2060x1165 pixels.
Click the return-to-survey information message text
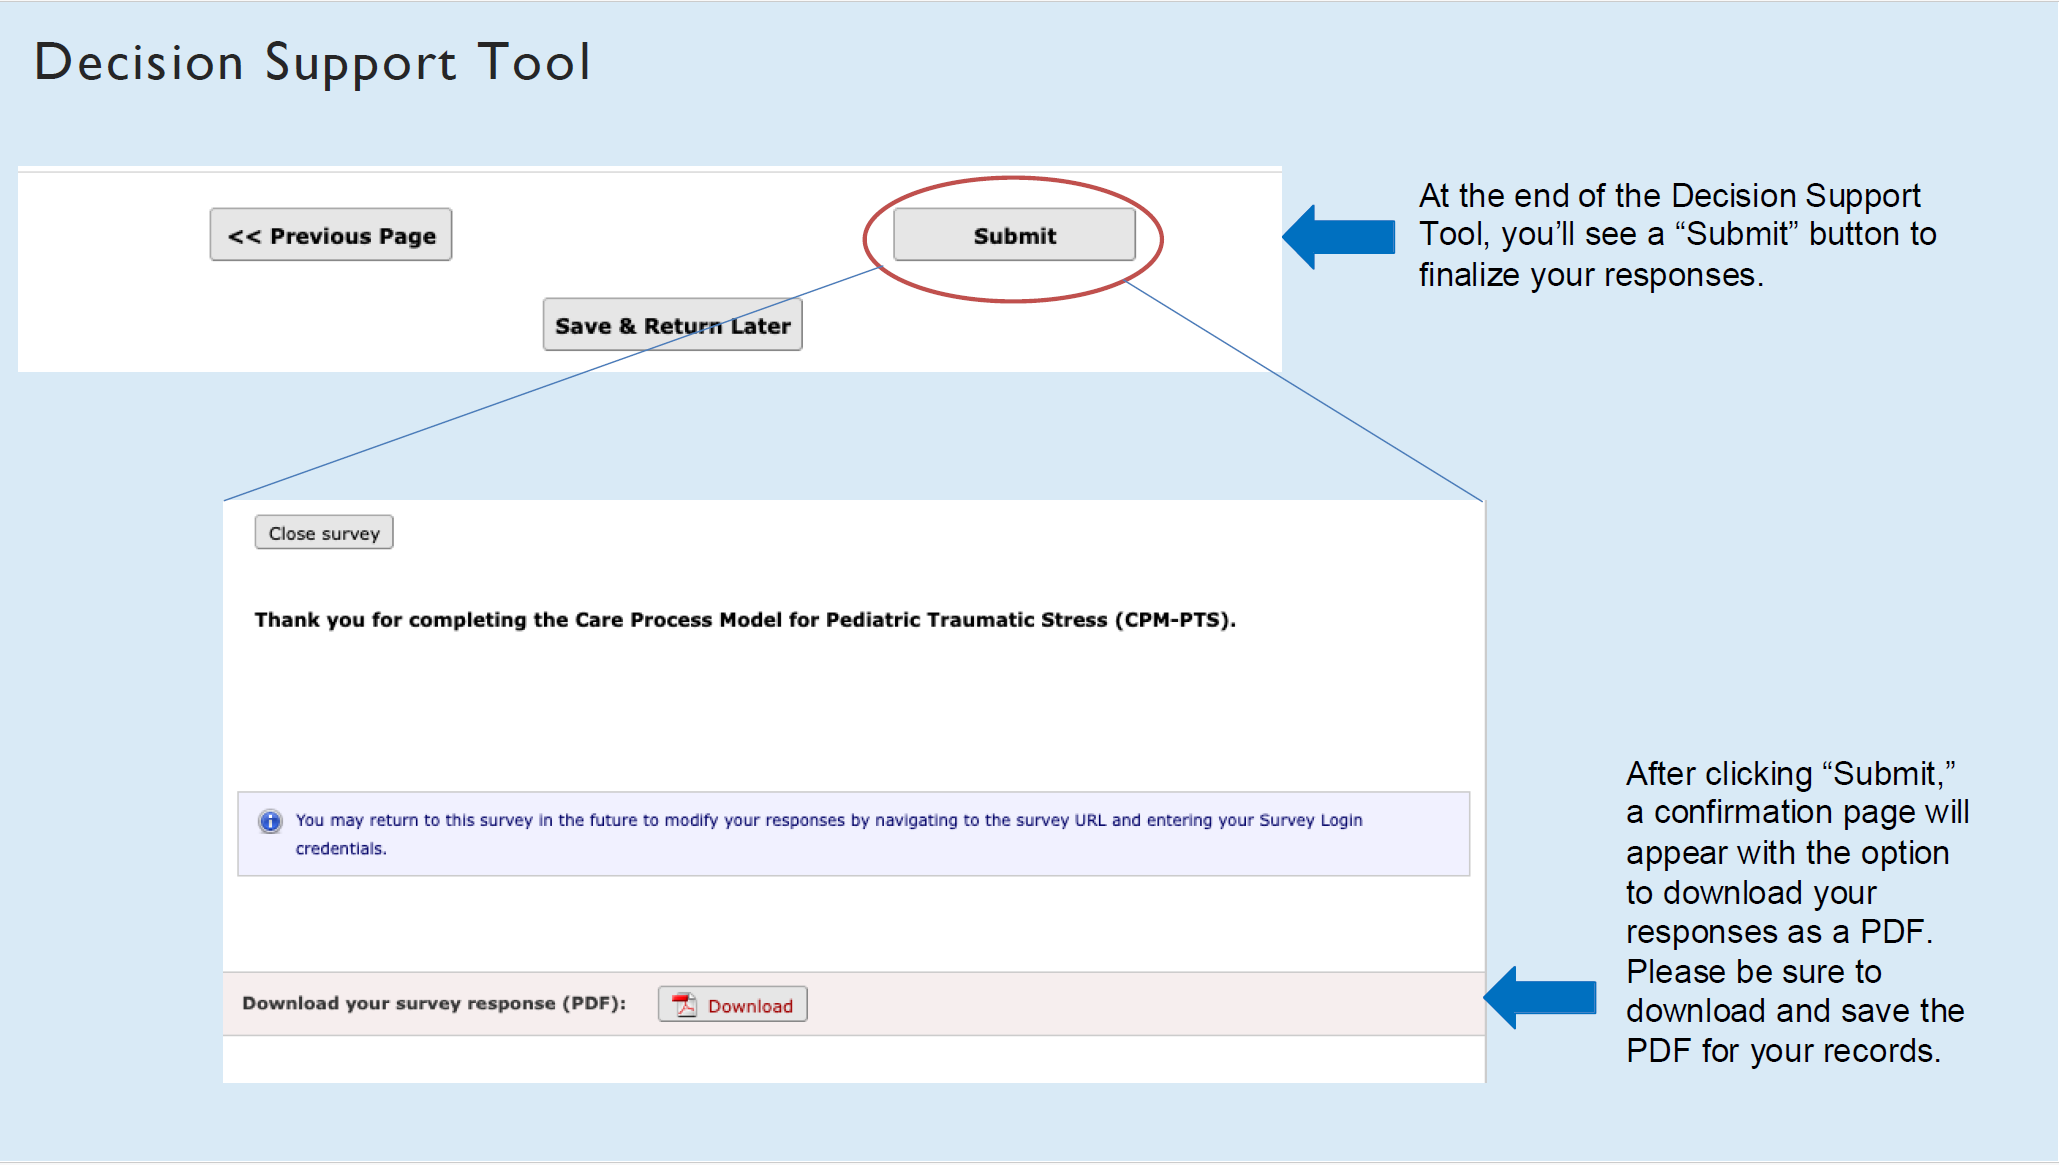coord(828,820)
